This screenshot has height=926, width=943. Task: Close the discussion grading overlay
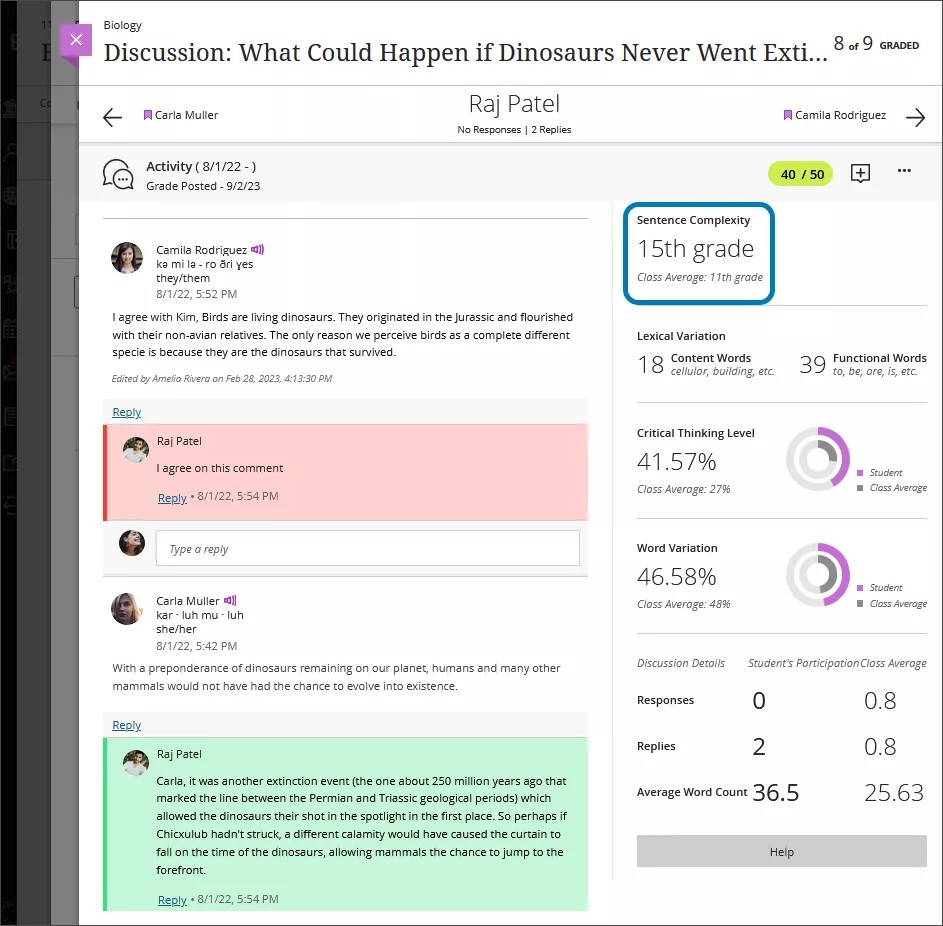pyautogui.click(x=76, y=41)
